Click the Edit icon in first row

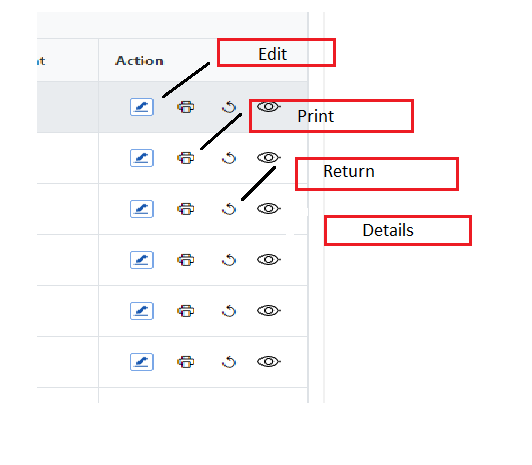(x=142, y=107)
